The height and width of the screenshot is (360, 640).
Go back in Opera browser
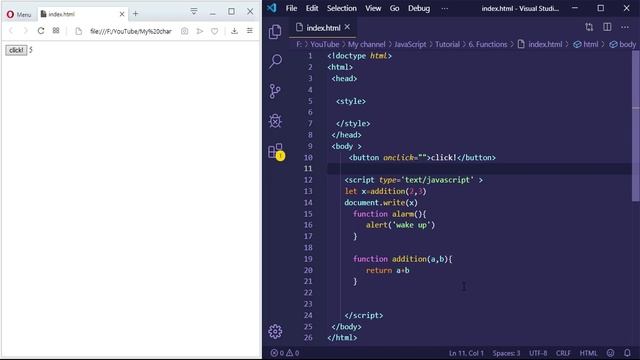pos(11,31)
